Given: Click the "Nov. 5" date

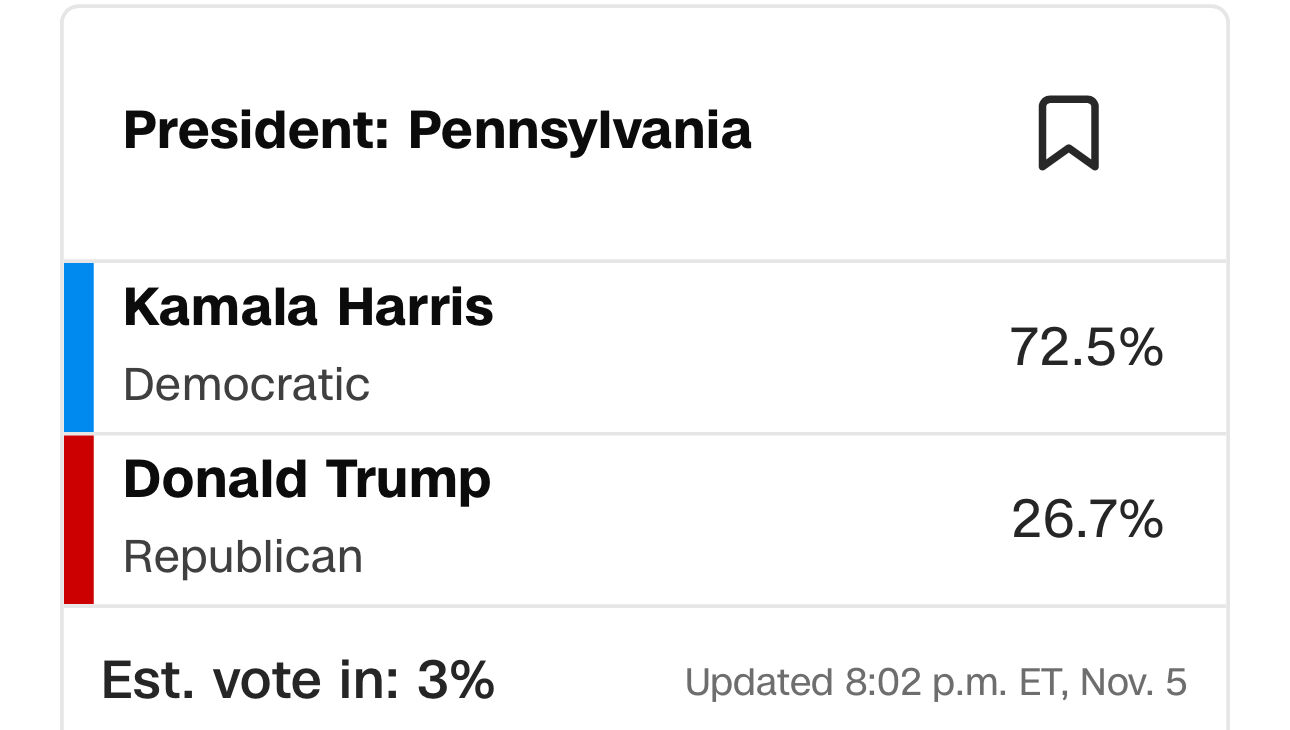Looking at the screenshot, I should pos(1136,683).
